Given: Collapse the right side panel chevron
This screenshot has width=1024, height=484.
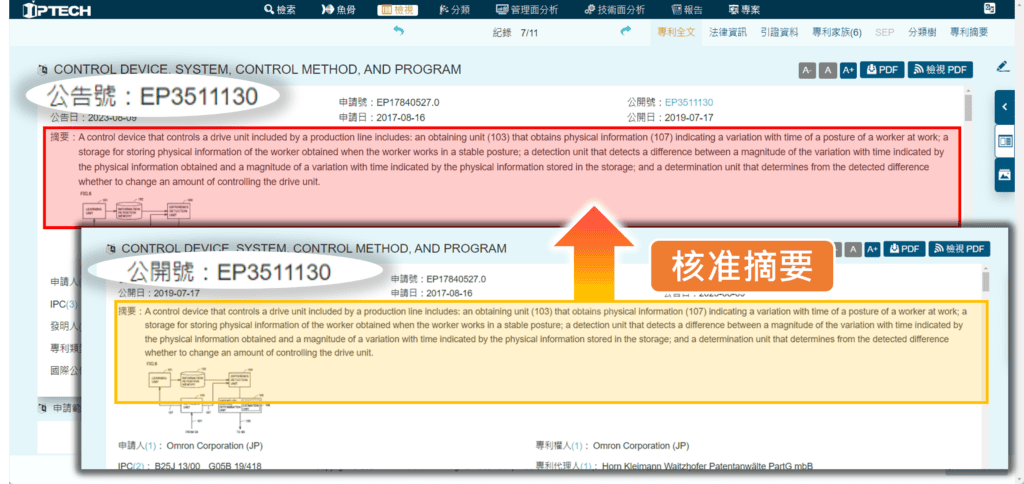Looking at the screenshot, I should (x=1005, y=106).
